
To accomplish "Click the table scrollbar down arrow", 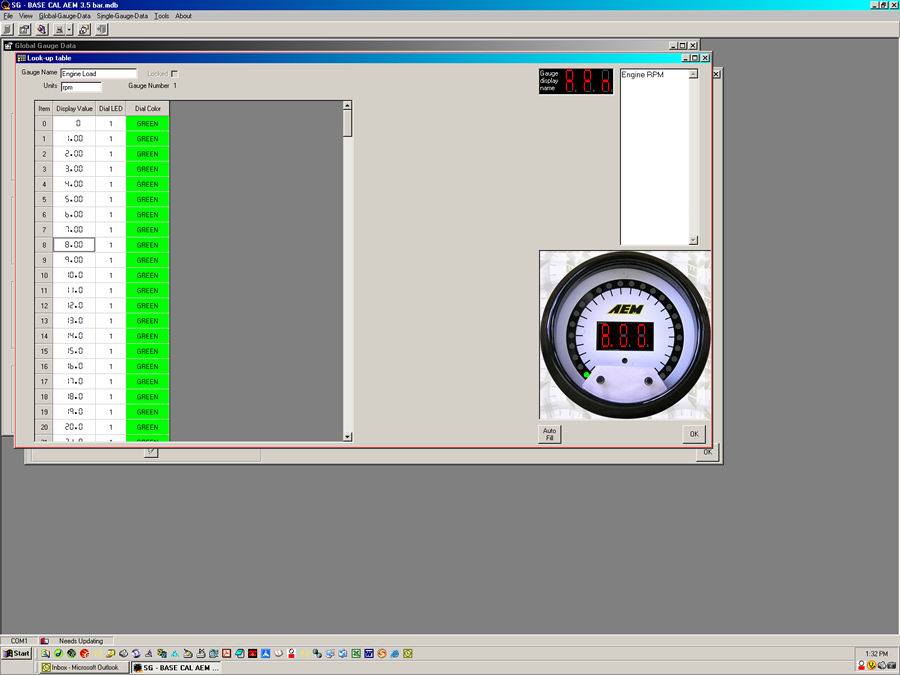I will pos(347,437).
